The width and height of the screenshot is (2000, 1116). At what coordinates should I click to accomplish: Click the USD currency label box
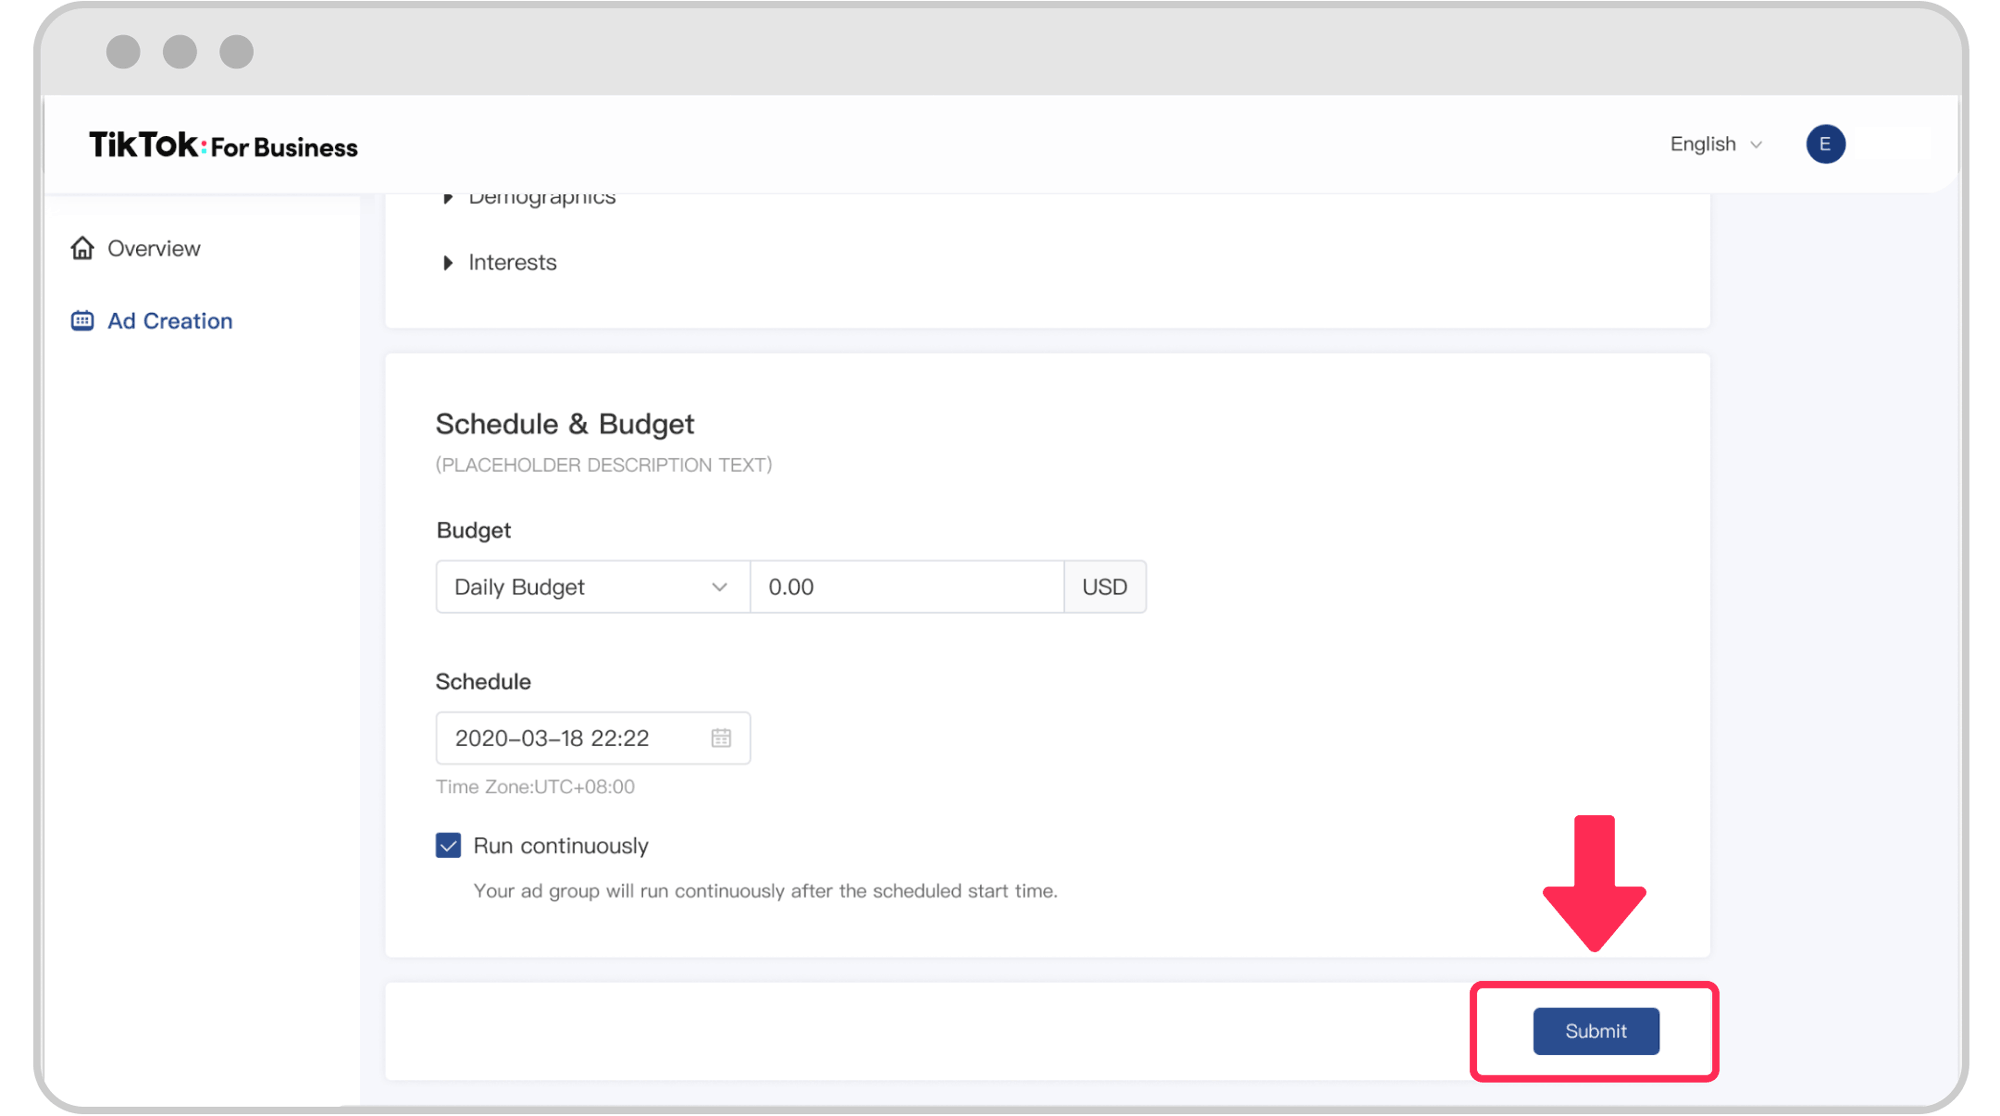[x=1104, y=587]
